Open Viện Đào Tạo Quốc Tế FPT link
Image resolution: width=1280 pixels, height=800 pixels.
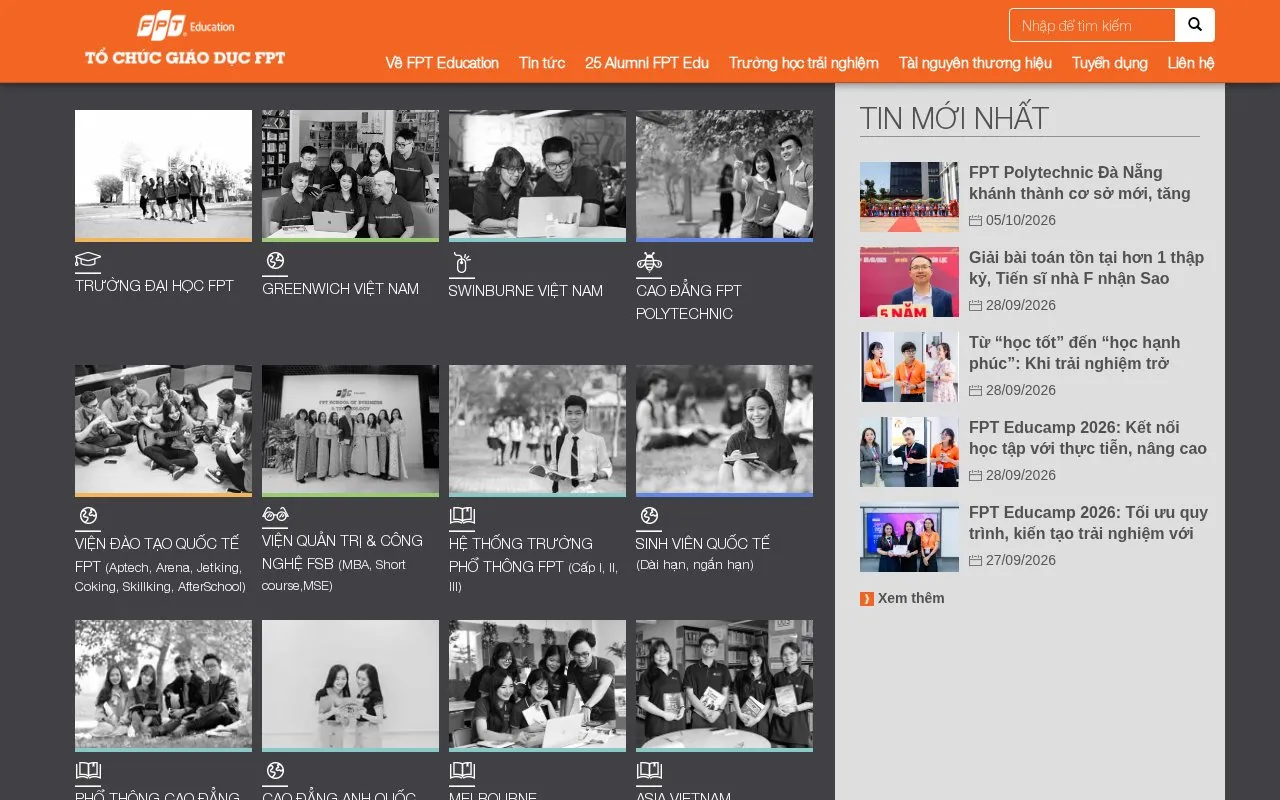pos(160,565)
